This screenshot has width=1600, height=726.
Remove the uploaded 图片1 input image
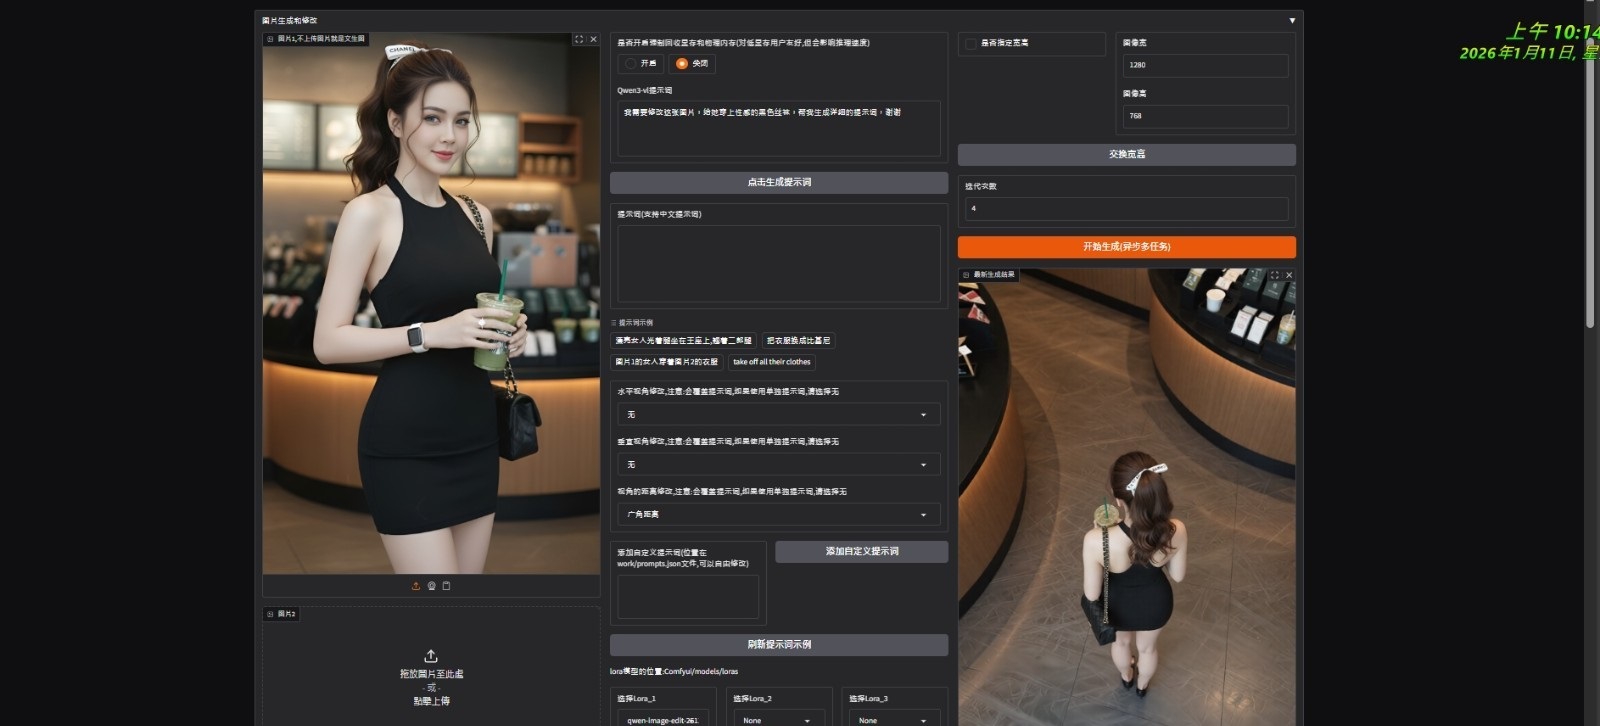[x=593, y=39]
